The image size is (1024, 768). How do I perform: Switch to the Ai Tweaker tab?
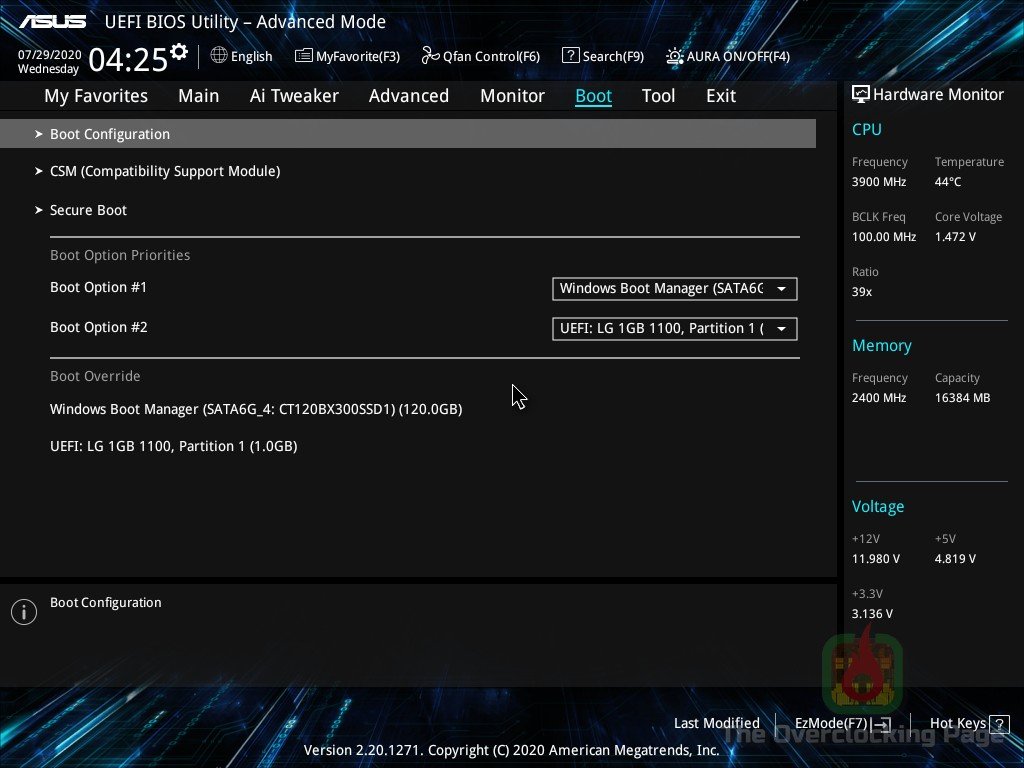point(294,96)
